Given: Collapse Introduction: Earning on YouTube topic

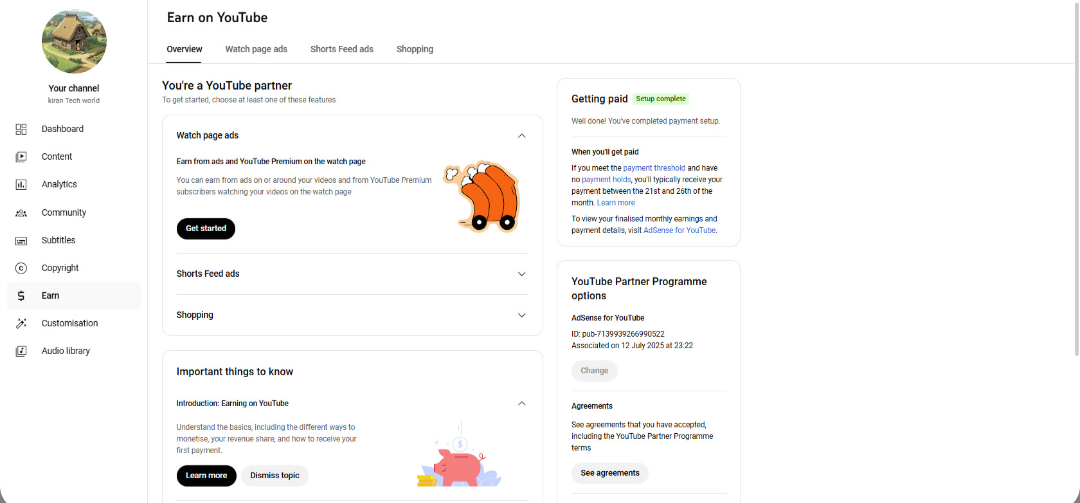Looking at the screenshot, I should 521,403.
